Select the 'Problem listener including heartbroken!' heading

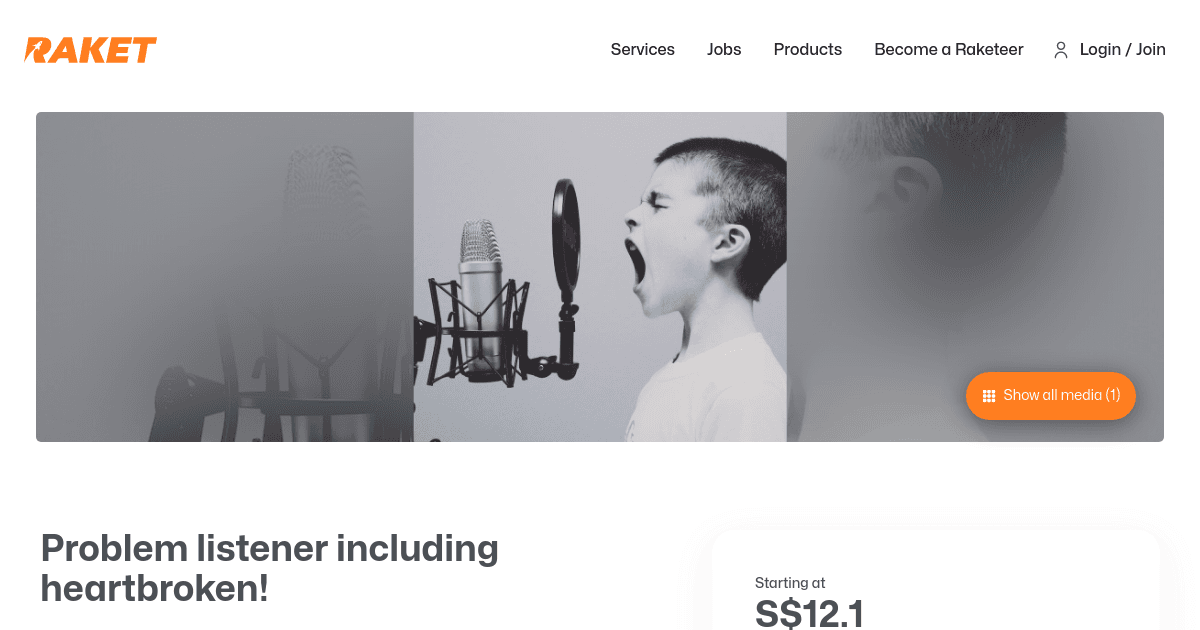(270, 568)
